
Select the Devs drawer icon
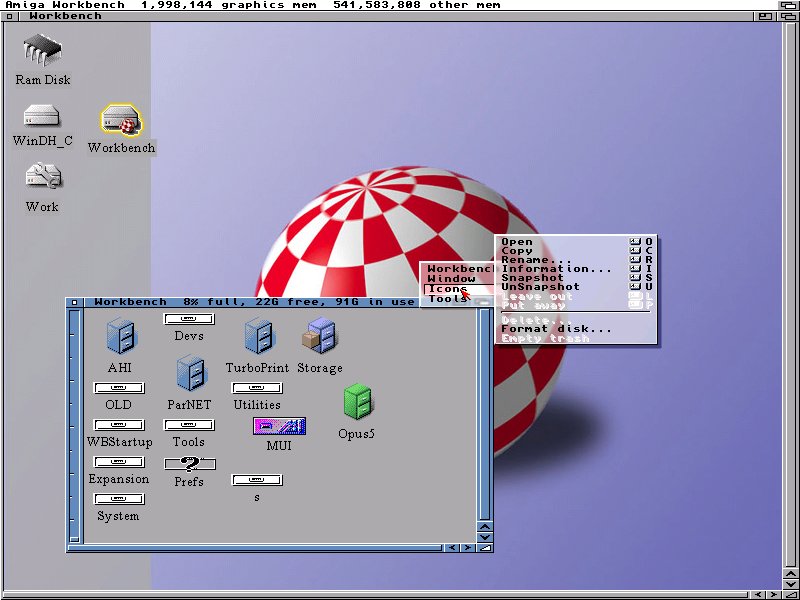[189, 319]
